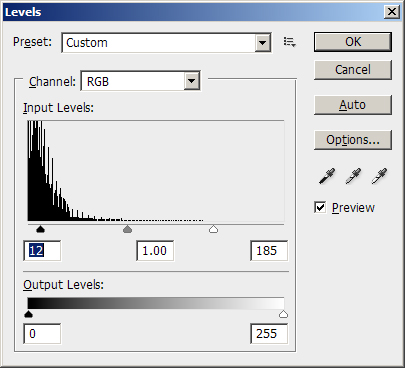Grab the input highlight white slider
This screenshot has width=405, height=368.
(213, 229)
